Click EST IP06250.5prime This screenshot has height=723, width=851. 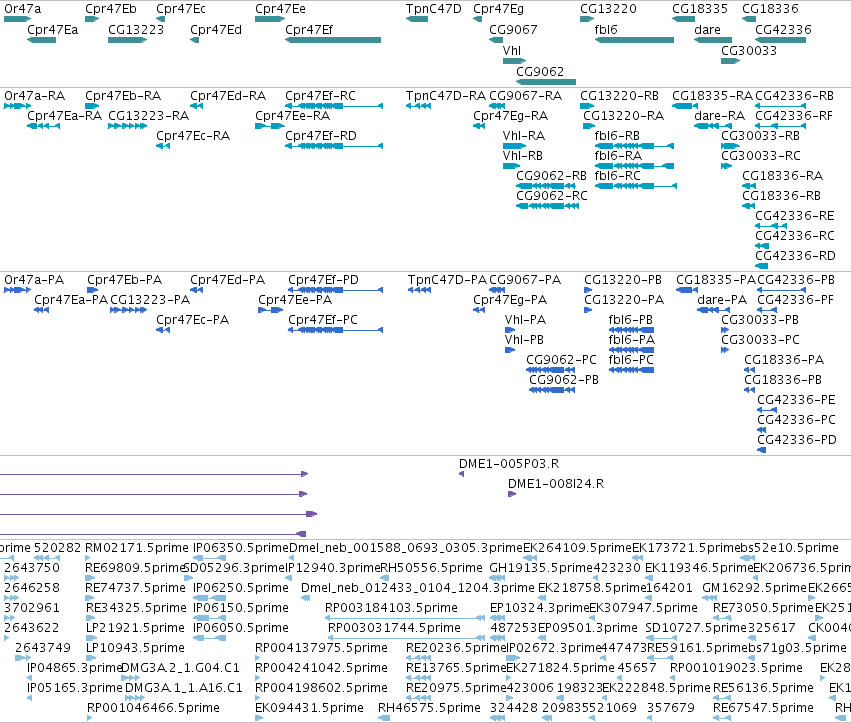(209, 598)
